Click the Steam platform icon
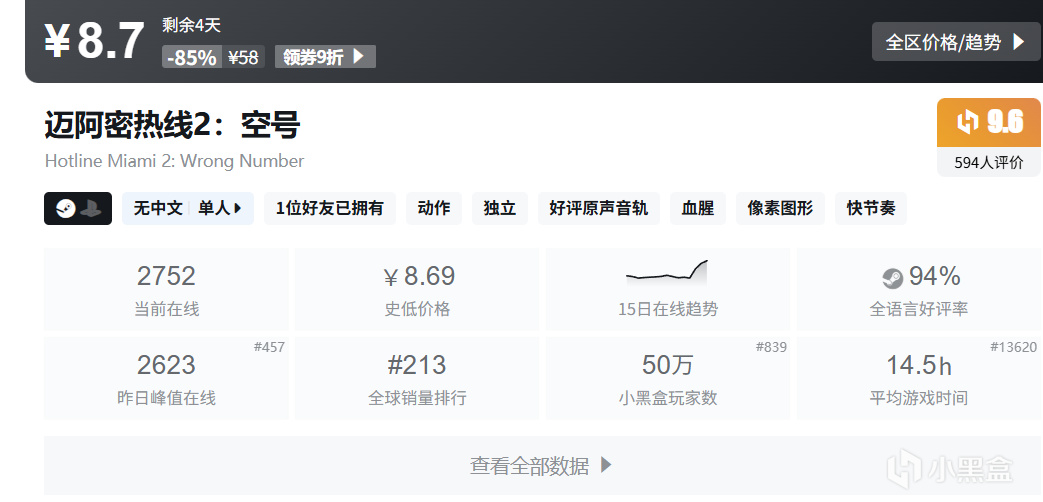This screenshot has width=1043, height=502. (66, 209)
